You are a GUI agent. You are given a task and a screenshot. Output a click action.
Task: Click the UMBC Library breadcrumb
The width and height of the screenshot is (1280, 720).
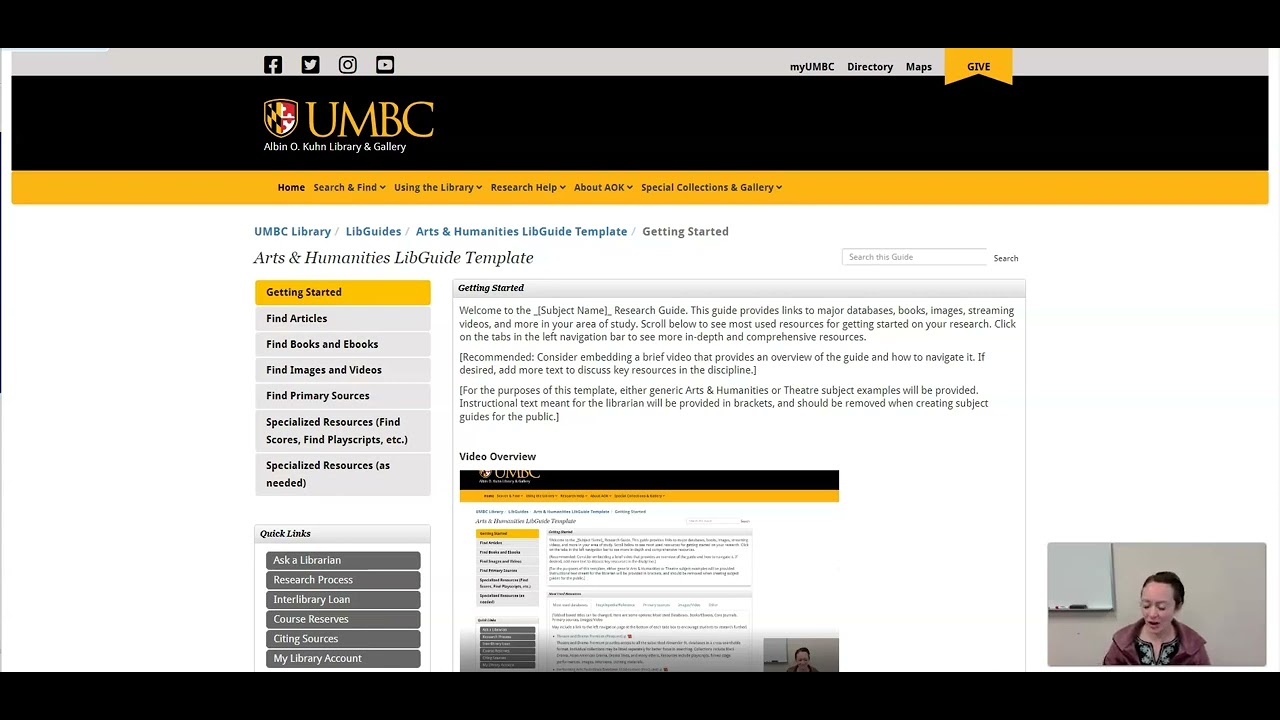coord(292,231)
